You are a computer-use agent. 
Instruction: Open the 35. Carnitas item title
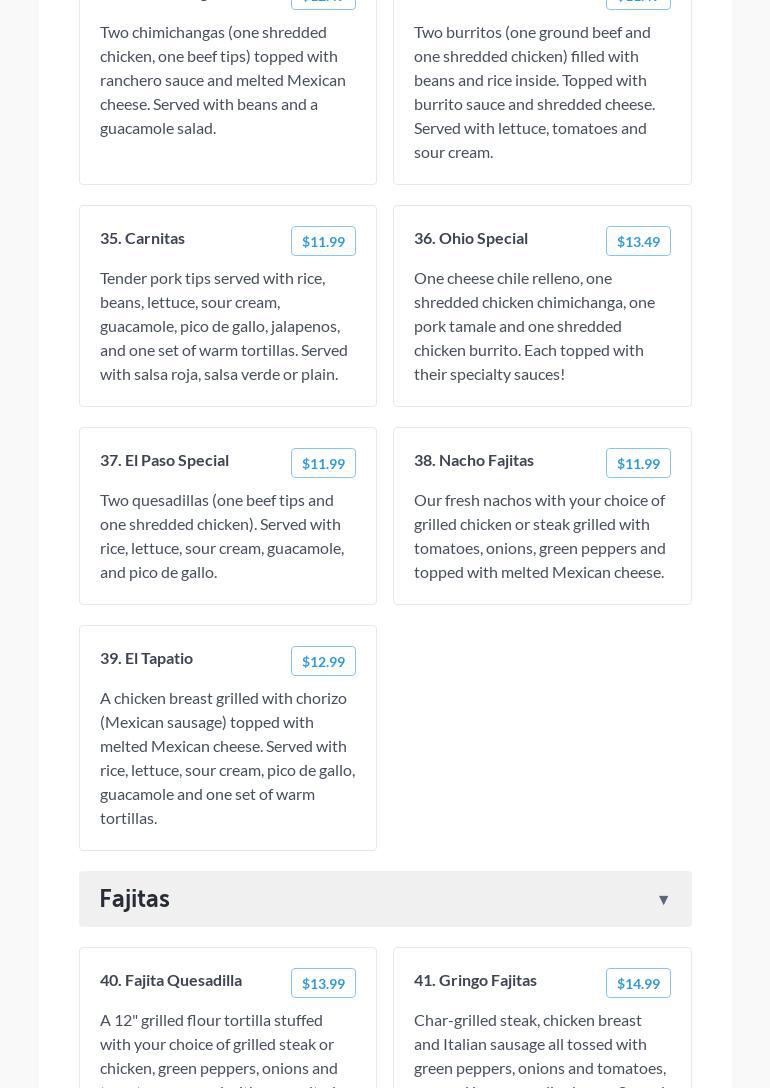[x=142, y=238]
